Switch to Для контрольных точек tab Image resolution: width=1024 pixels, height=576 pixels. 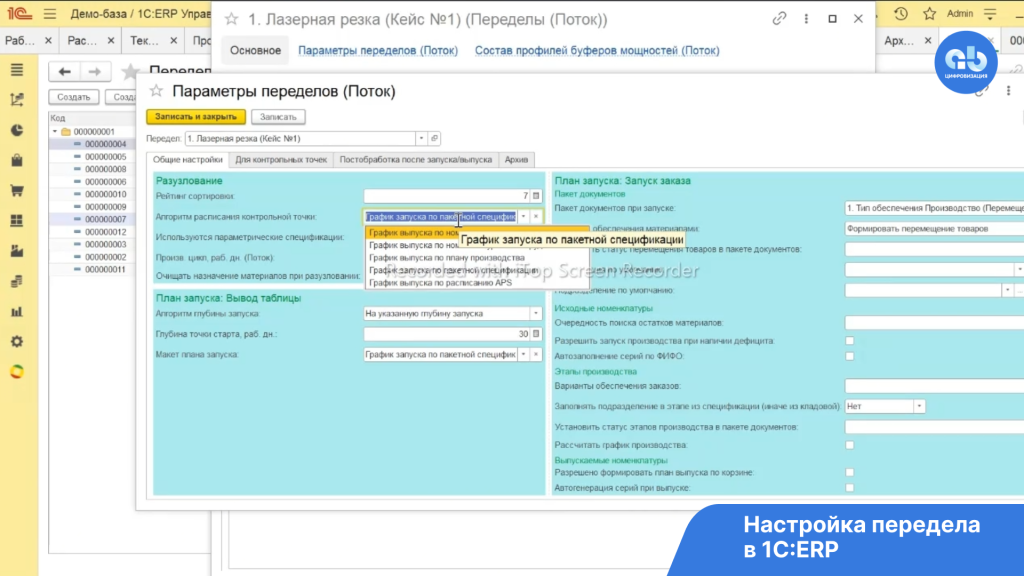coord(281,159)
